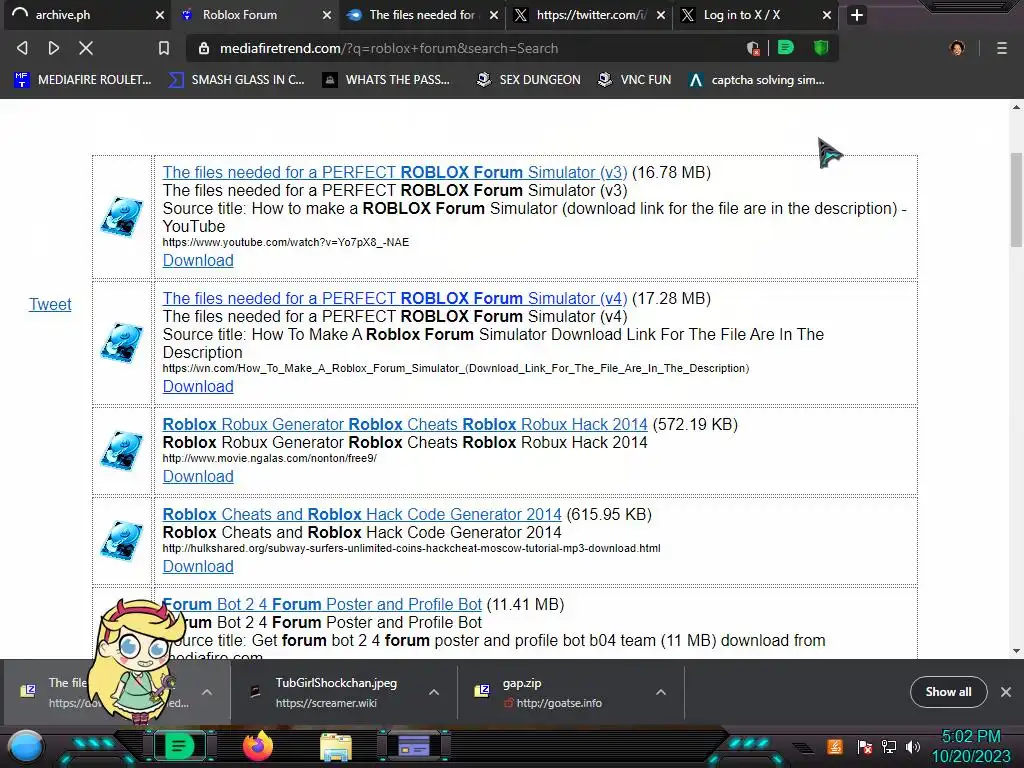Close the Roblox Forum tab
The height and width of the screenshot is (768, 1024).
(327, 15)
